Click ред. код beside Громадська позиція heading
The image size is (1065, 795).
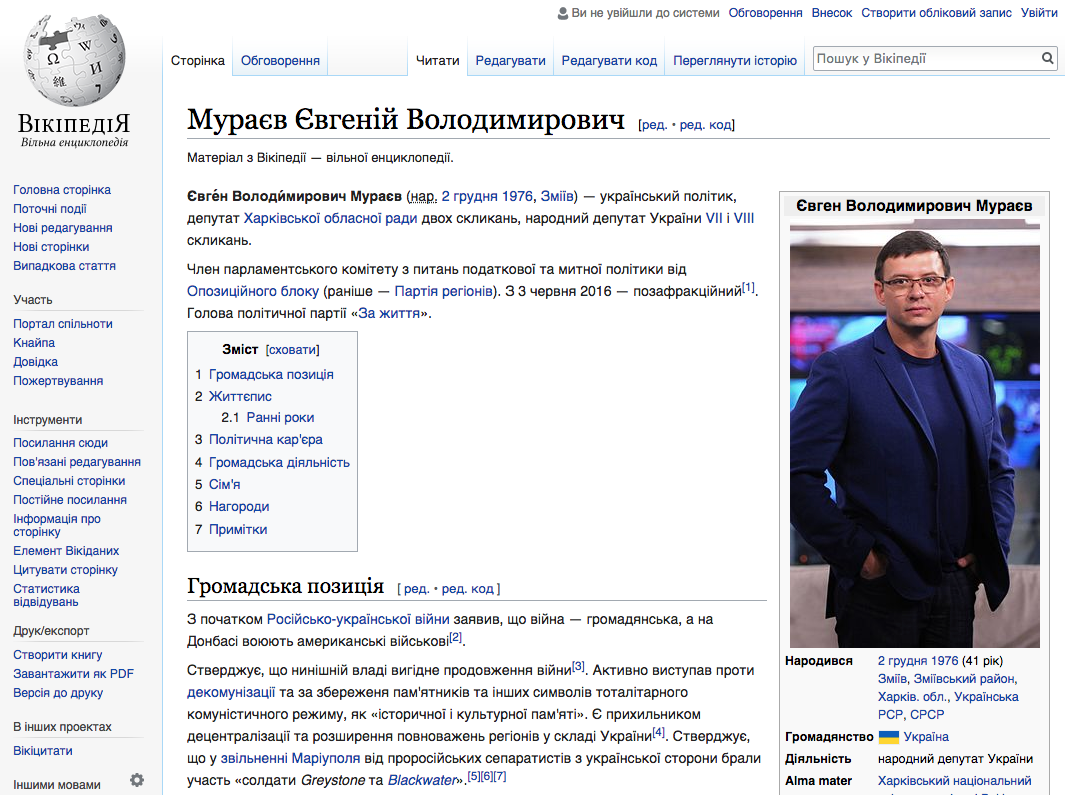coord(467,588)
